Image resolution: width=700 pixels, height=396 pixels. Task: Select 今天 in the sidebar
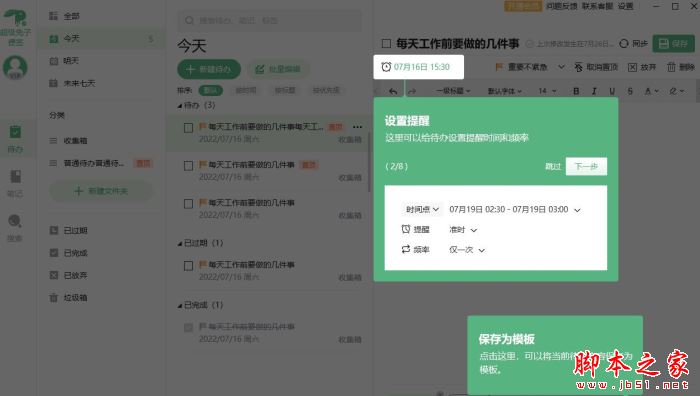(100, 38)
